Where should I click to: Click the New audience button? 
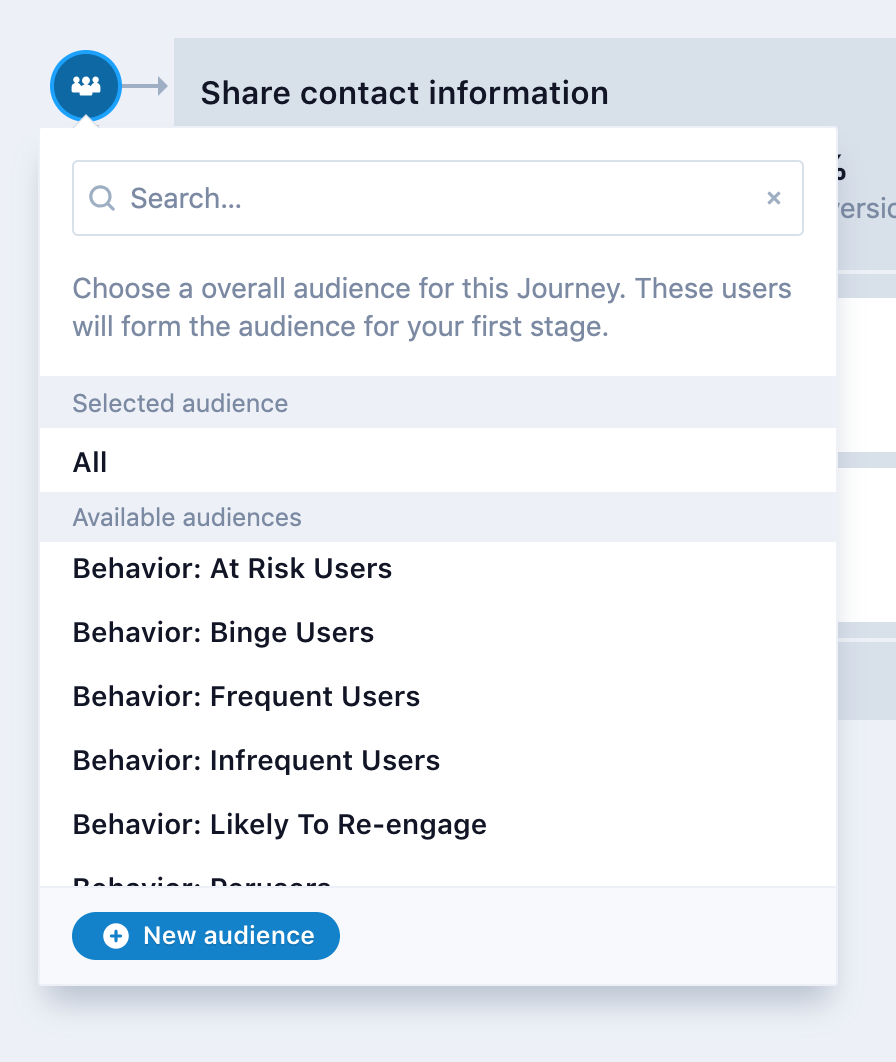[206, 935]
